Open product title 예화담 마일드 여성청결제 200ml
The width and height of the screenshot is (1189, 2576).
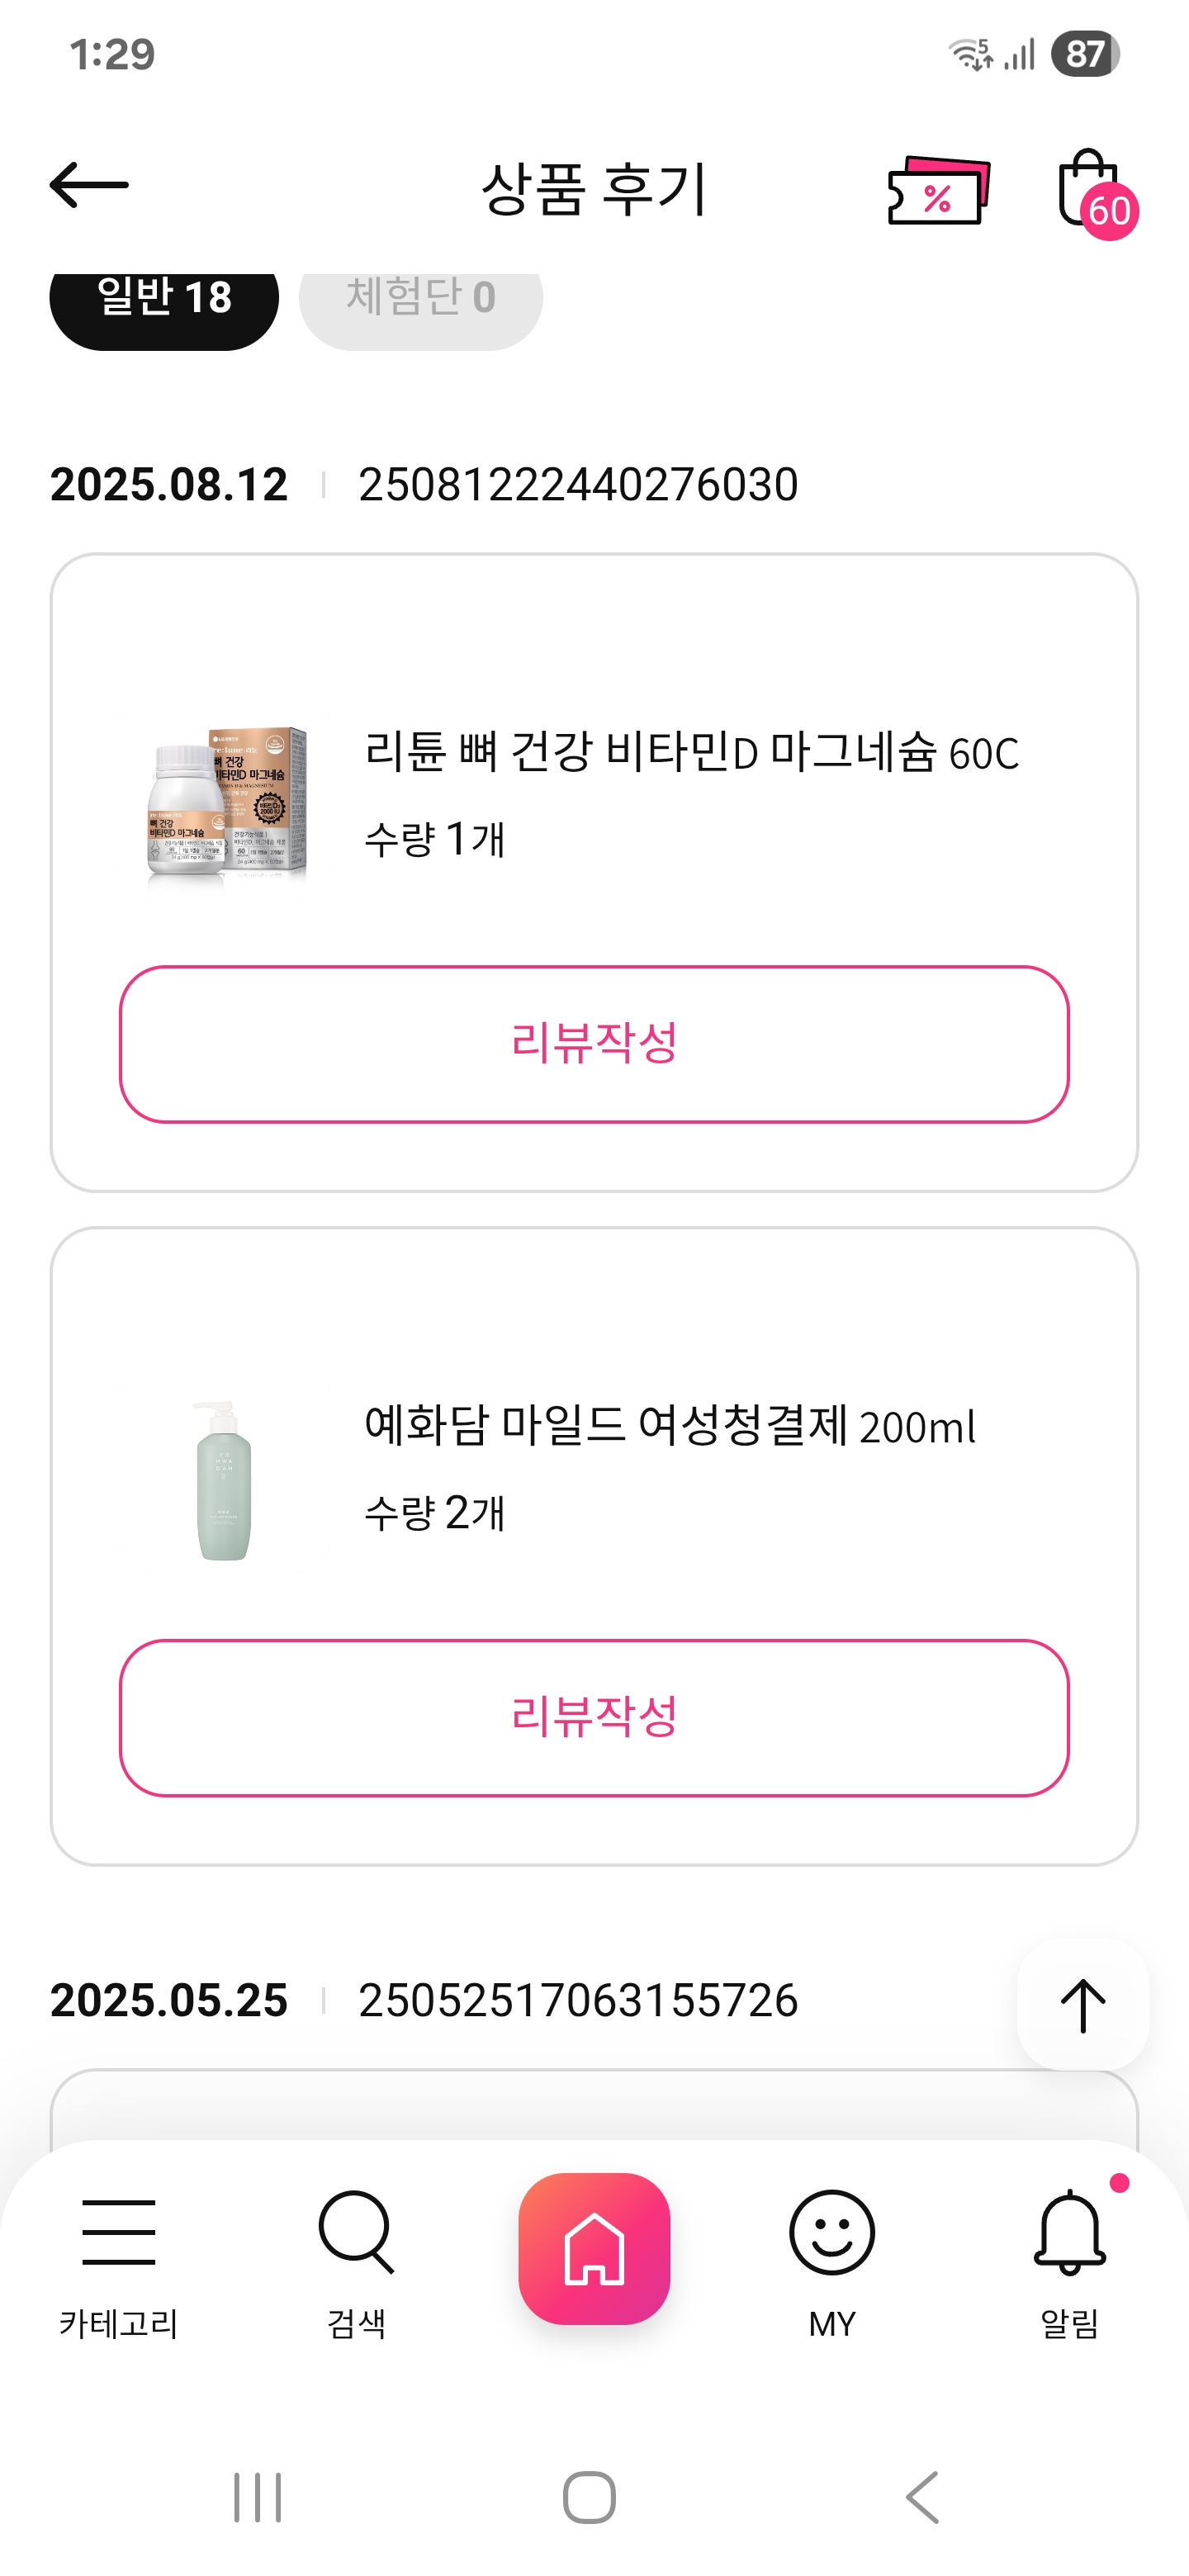point(669,1425)
